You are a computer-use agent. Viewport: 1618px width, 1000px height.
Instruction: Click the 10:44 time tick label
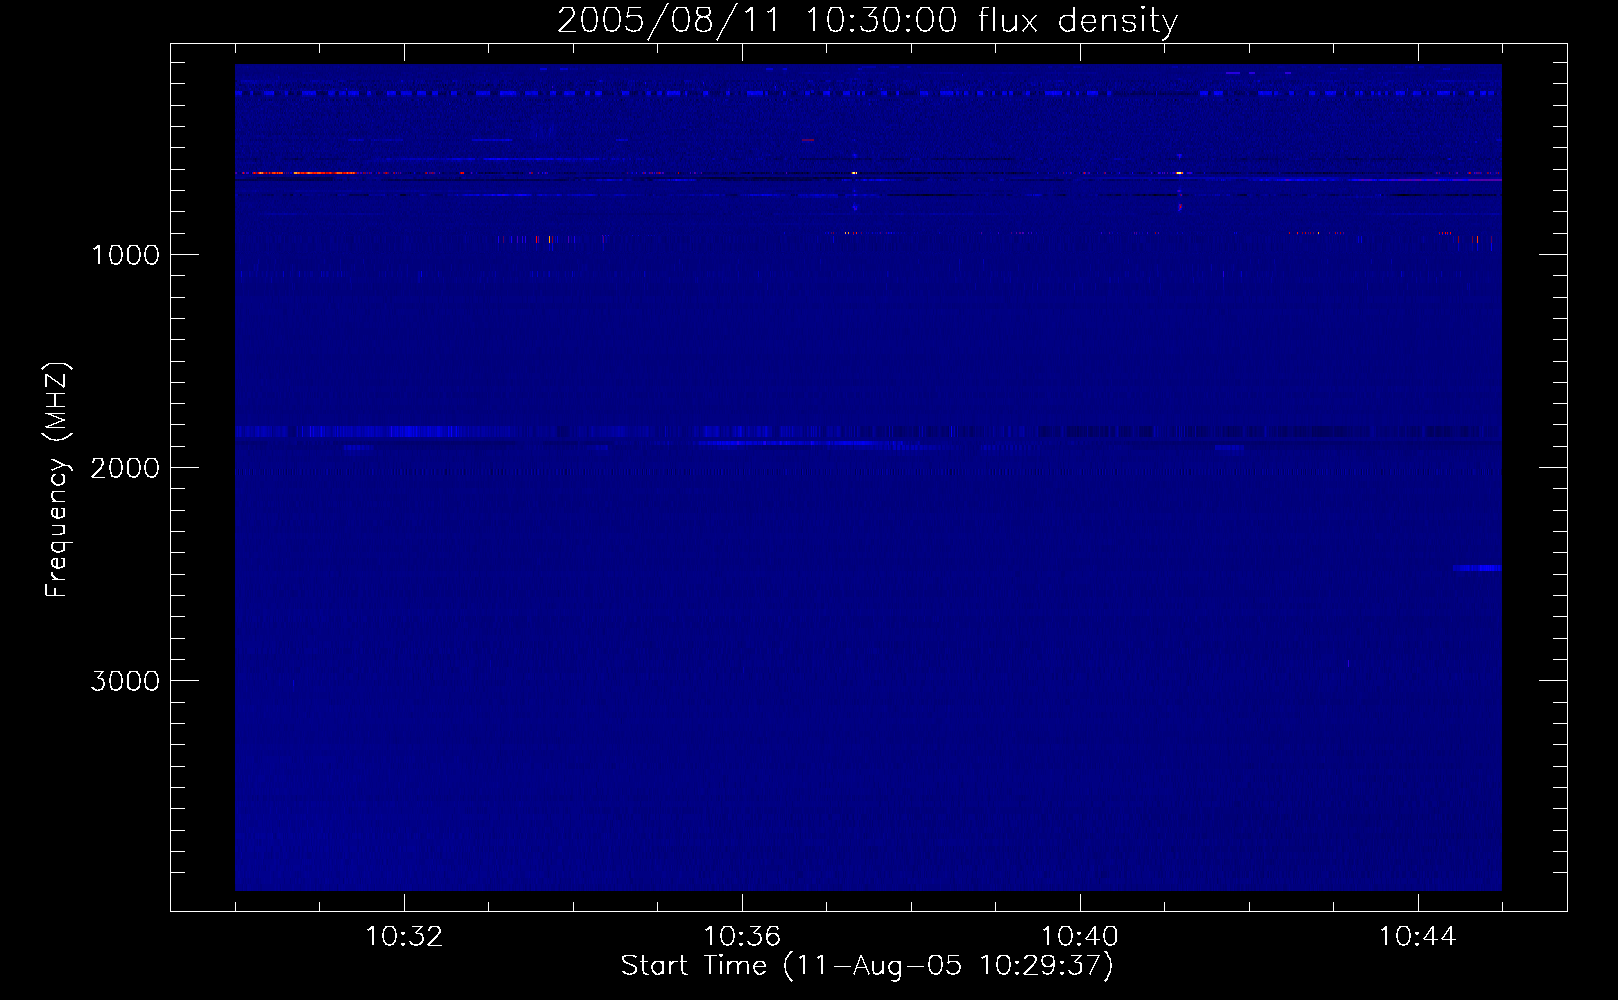(x=1418, y=937)
